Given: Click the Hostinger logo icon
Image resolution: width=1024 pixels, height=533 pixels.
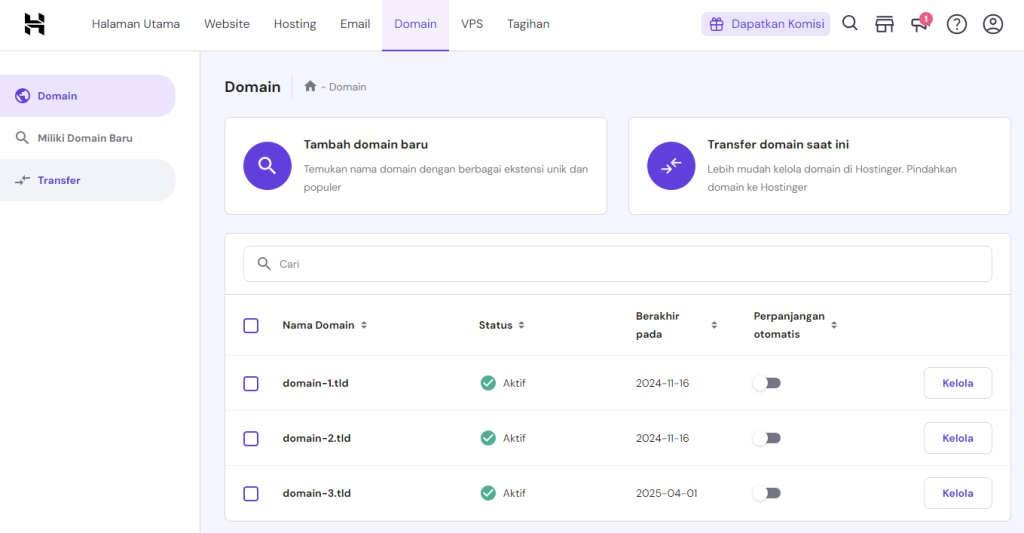Looking at the screenshot, I should point(35,24).
